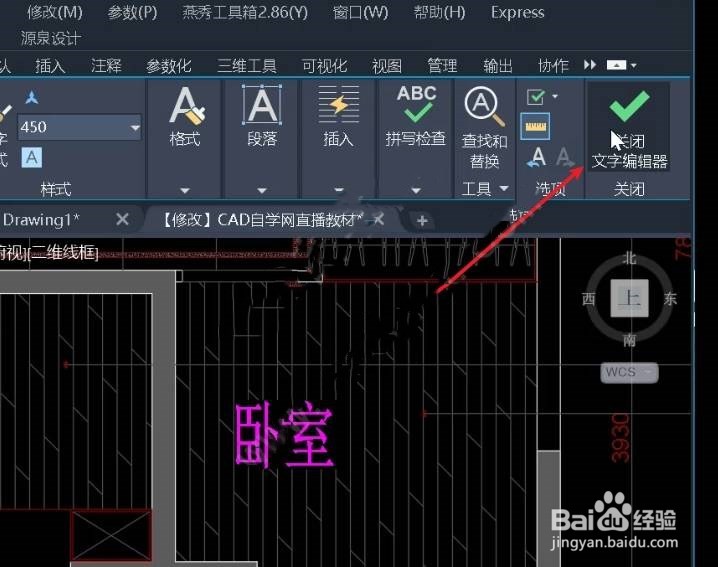Screen dimensions: 718x567
Task: Open the 窗口(W) menu
Action: pos(360,12)
